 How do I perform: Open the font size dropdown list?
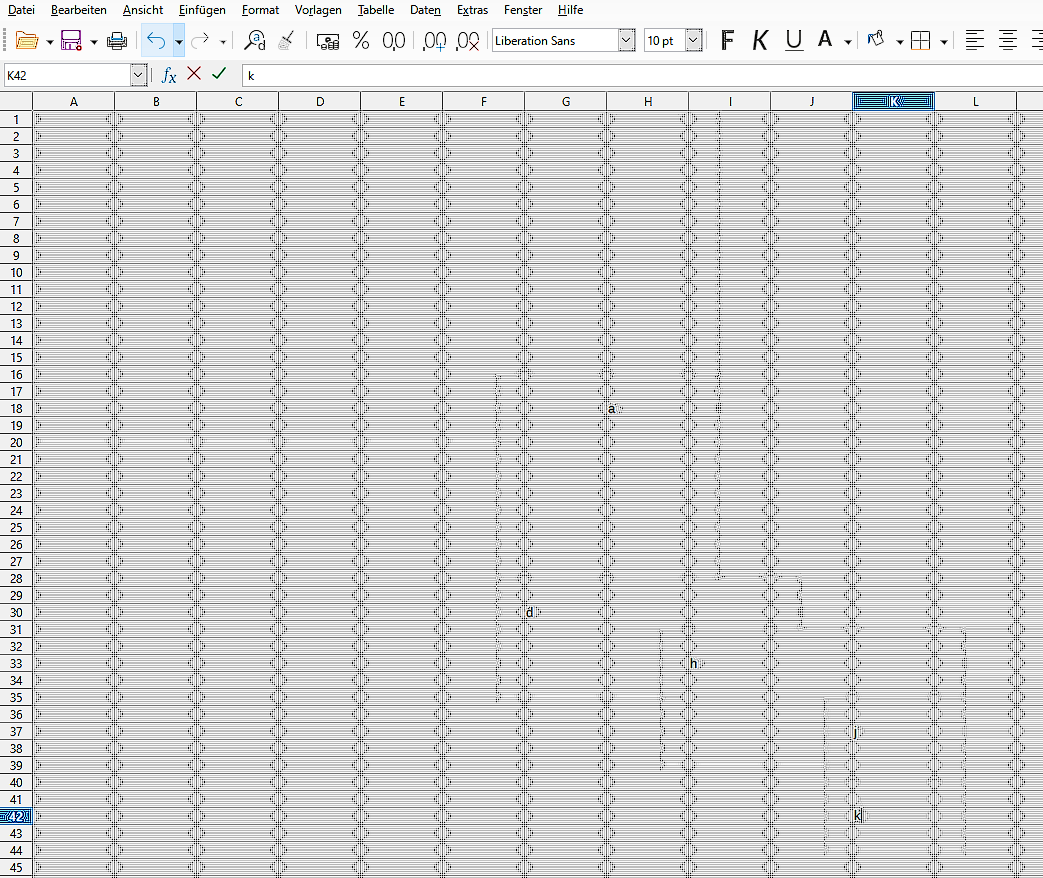coord(693,41)
